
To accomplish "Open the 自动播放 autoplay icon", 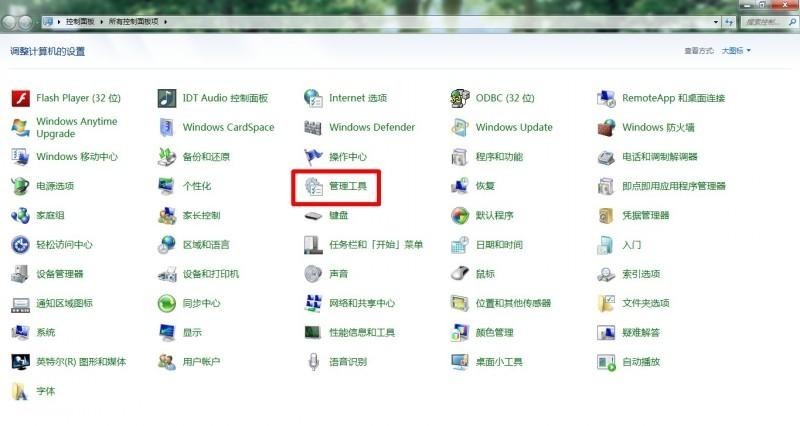I will [x=606, y=362].
